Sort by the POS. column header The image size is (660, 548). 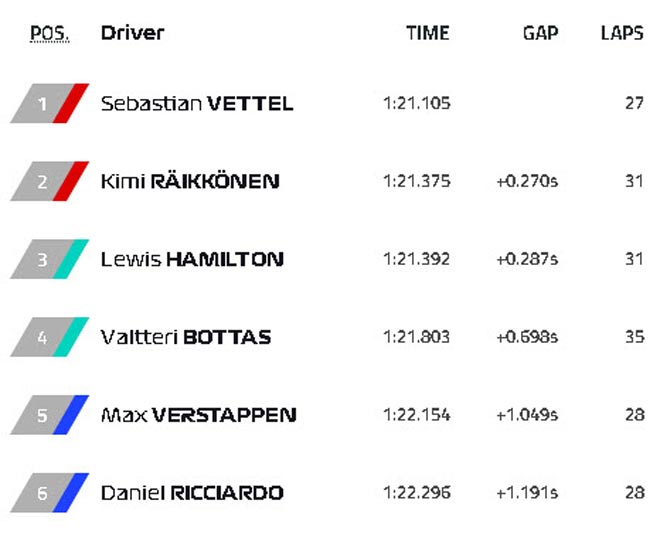pyautogui.click(x=50, y=33)
